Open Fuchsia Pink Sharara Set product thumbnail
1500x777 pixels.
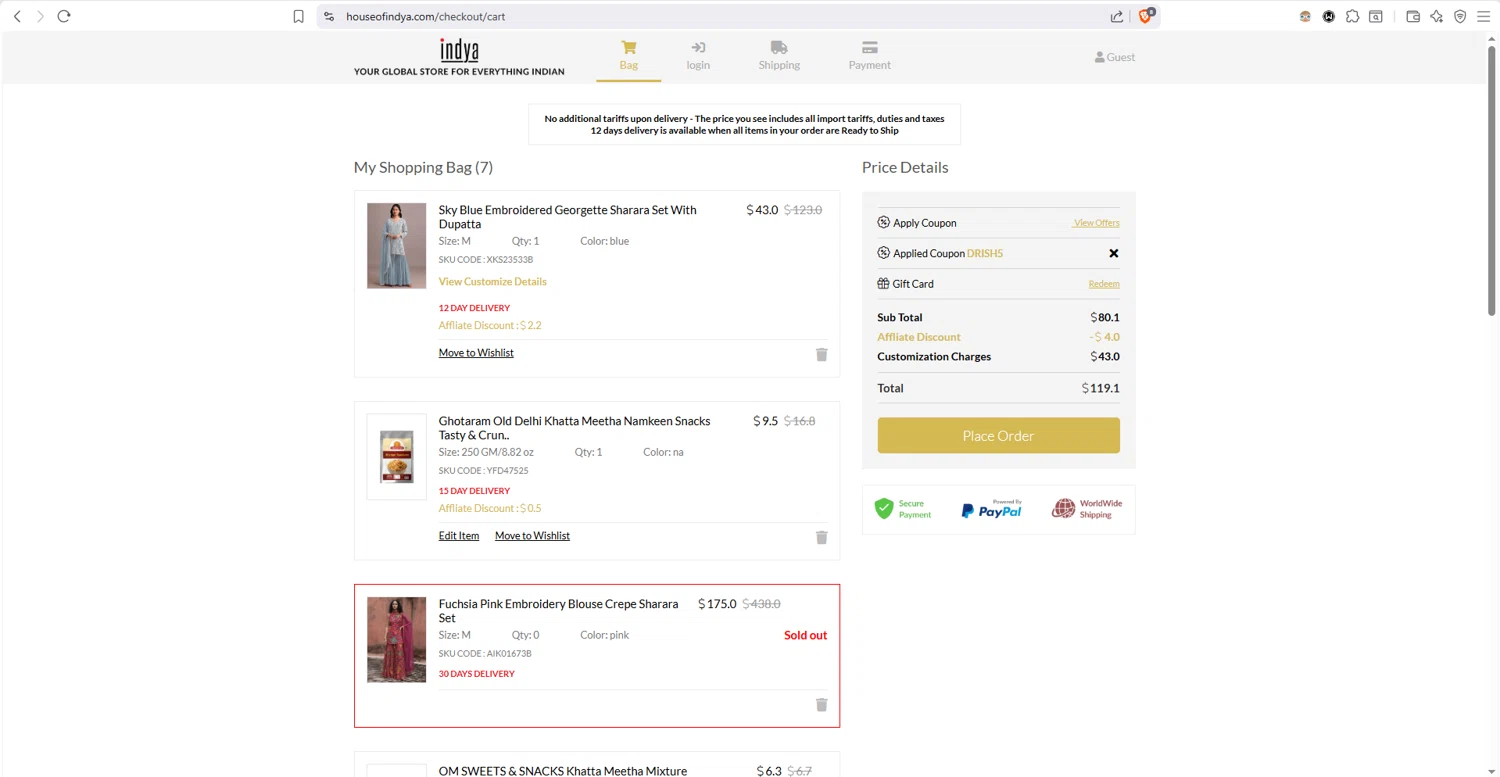click(x=396, y=640)
